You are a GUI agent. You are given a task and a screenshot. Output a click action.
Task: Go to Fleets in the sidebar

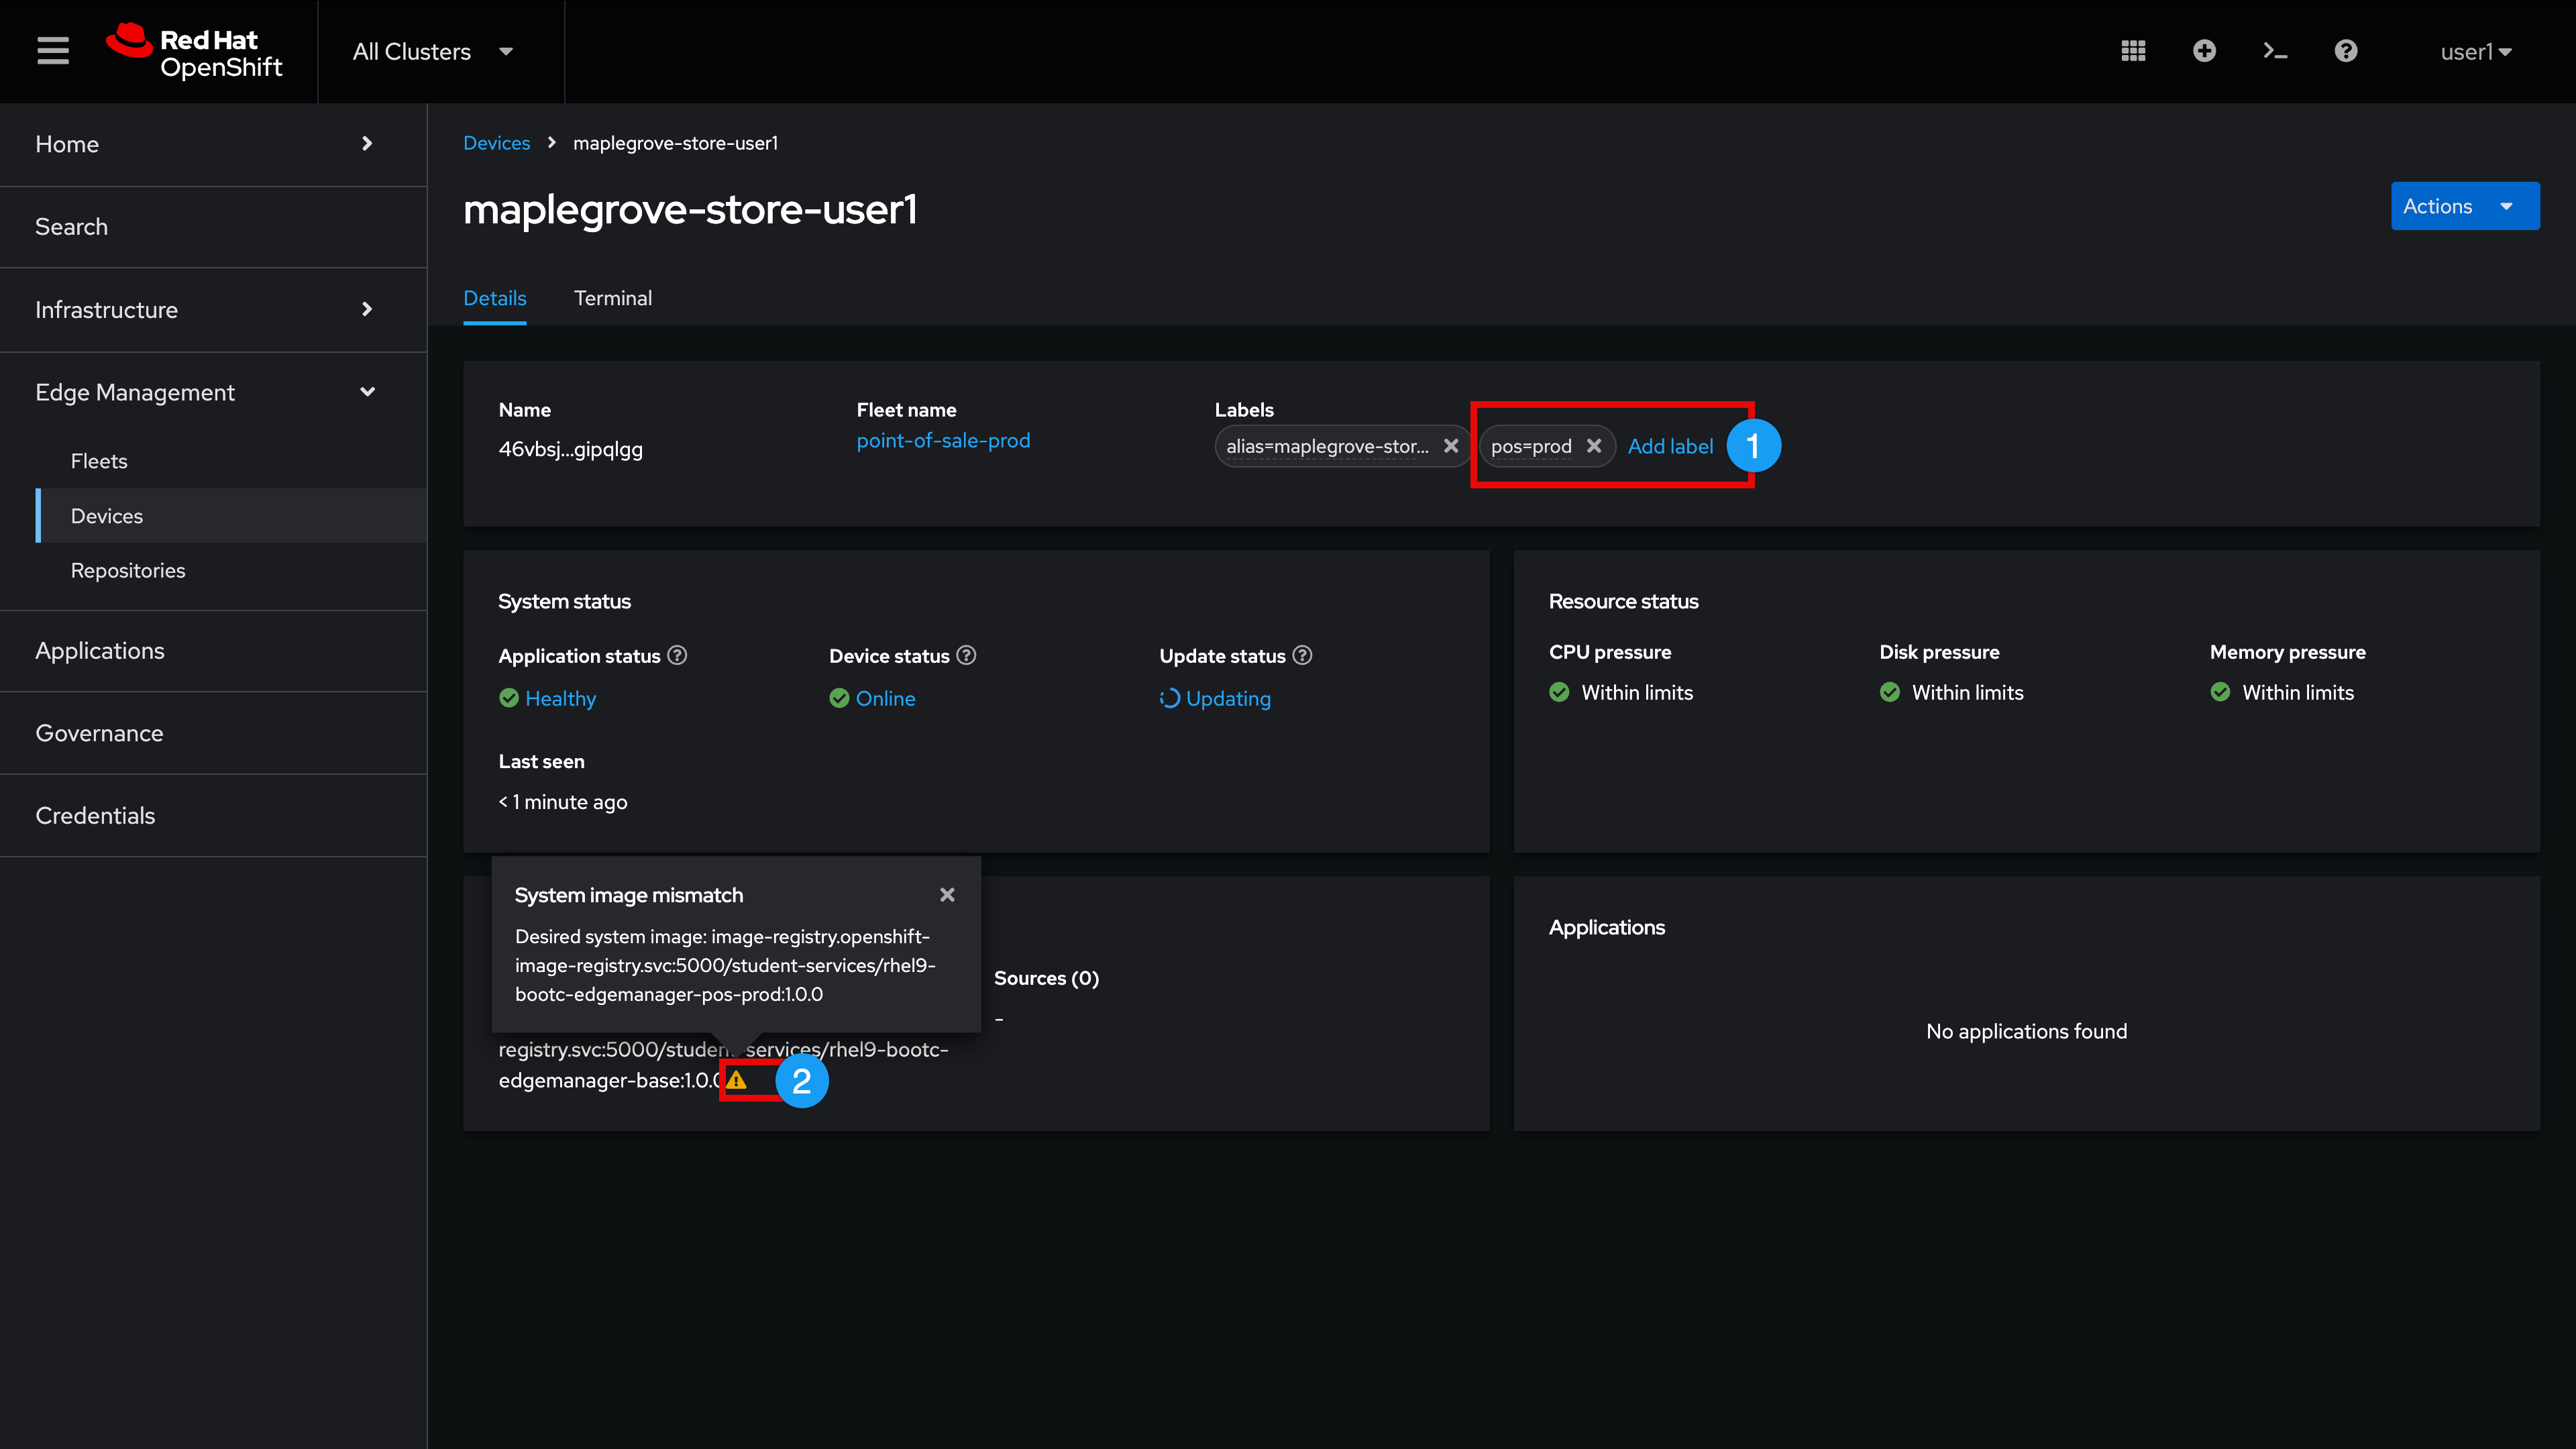point(231,461)
